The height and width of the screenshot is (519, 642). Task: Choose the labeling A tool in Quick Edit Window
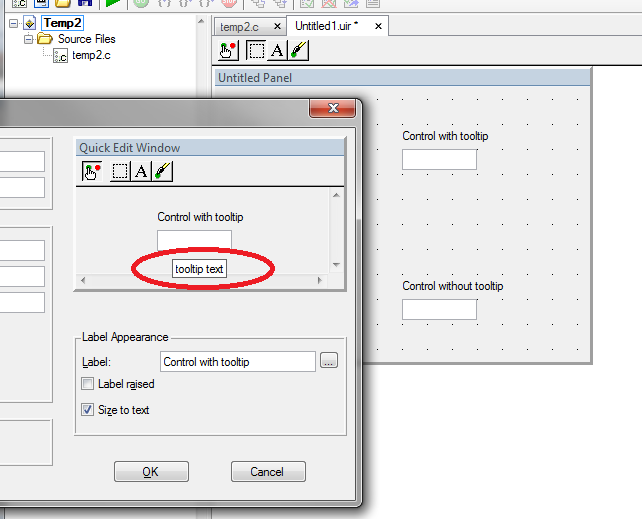[x=141, y=171]
